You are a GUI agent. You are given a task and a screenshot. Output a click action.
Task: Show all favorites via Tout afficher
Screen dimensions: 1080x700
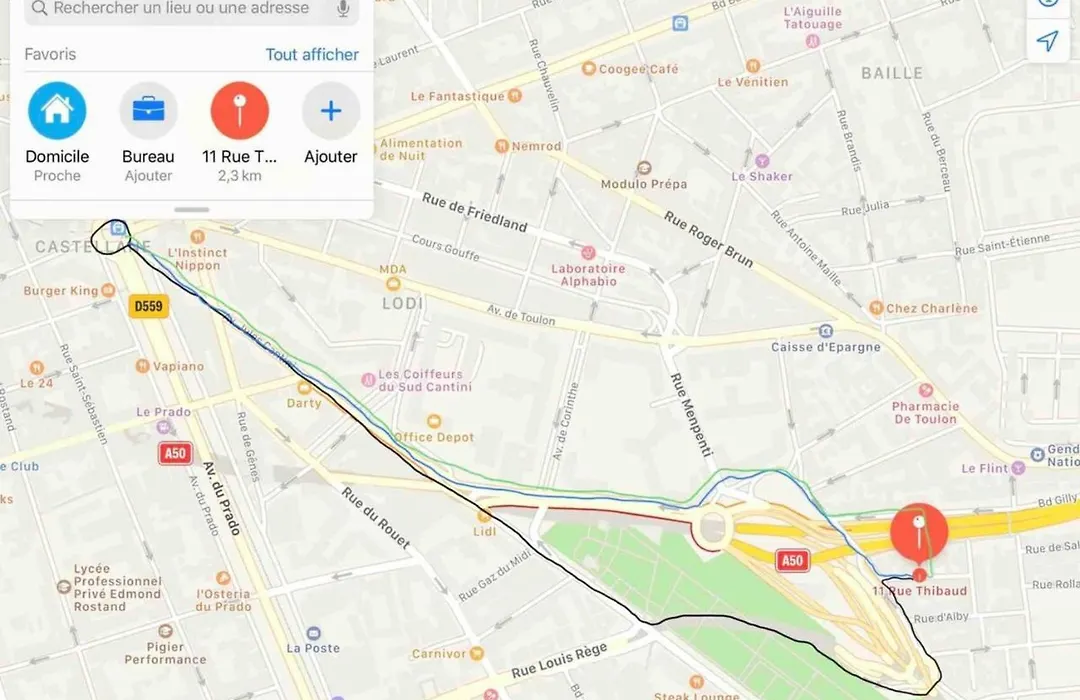pyautogui.click(x=312, y=54)
